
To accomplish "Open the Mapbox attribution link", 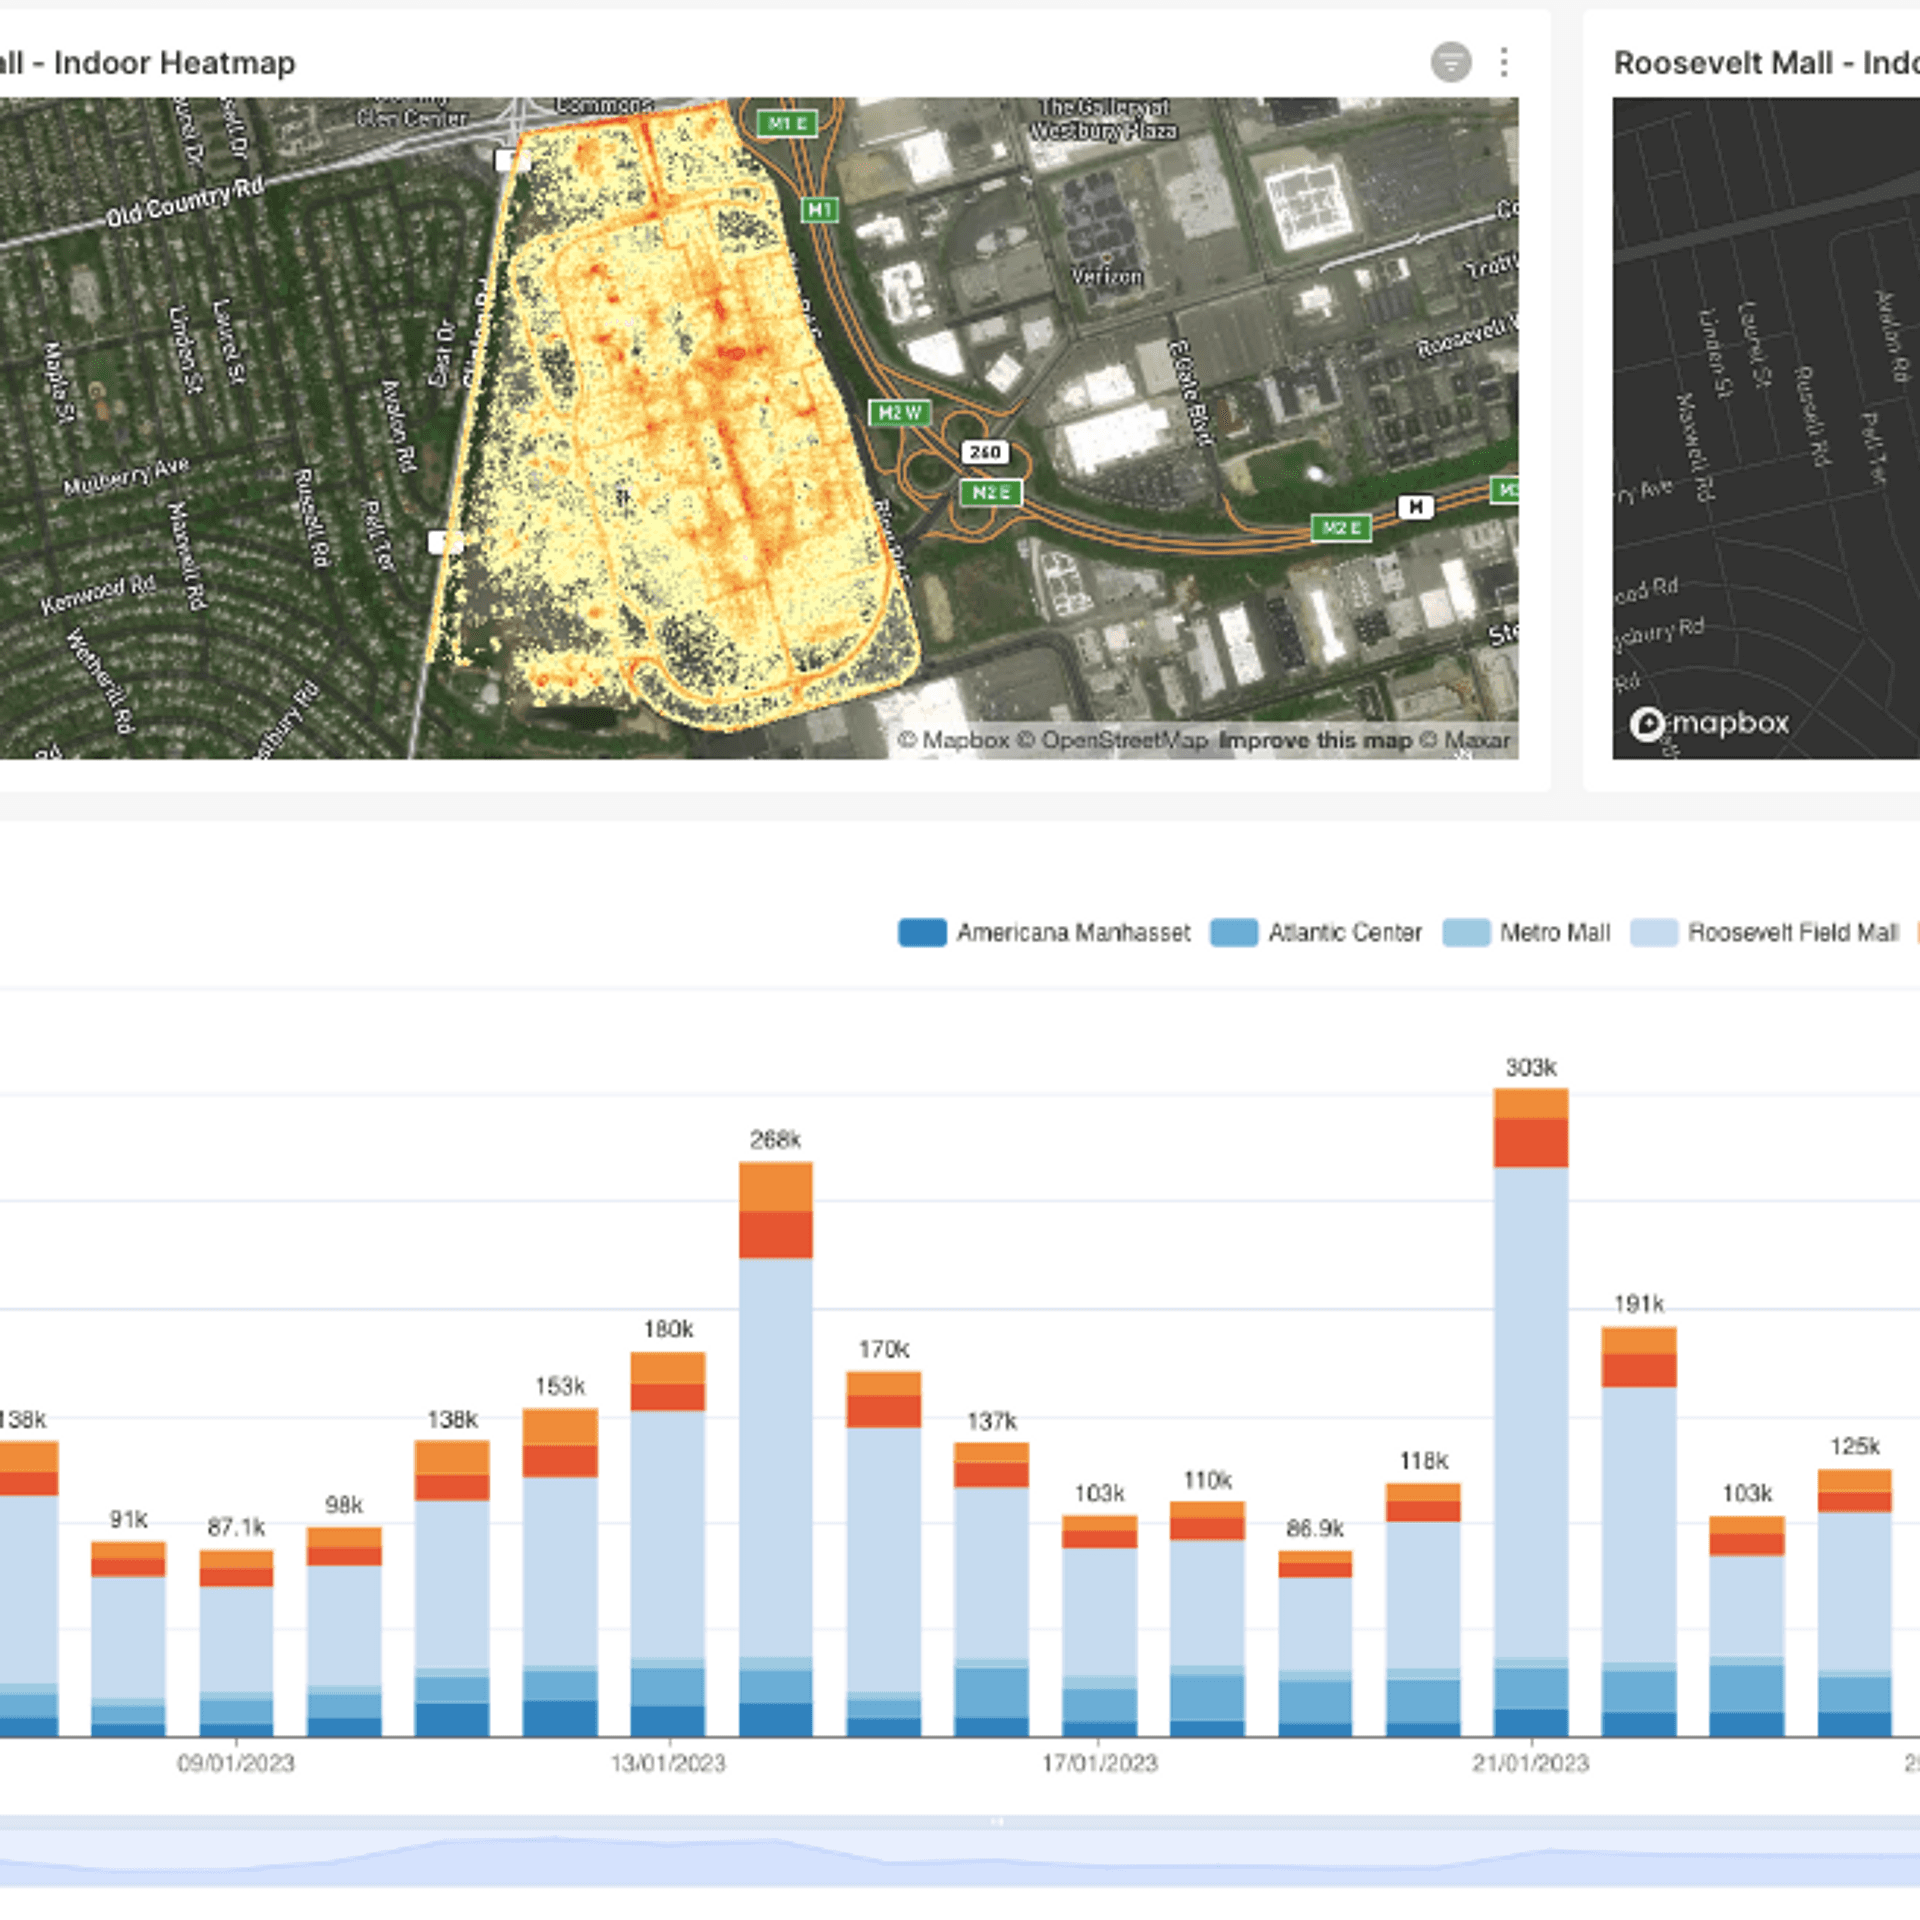I will pos(953,740).
